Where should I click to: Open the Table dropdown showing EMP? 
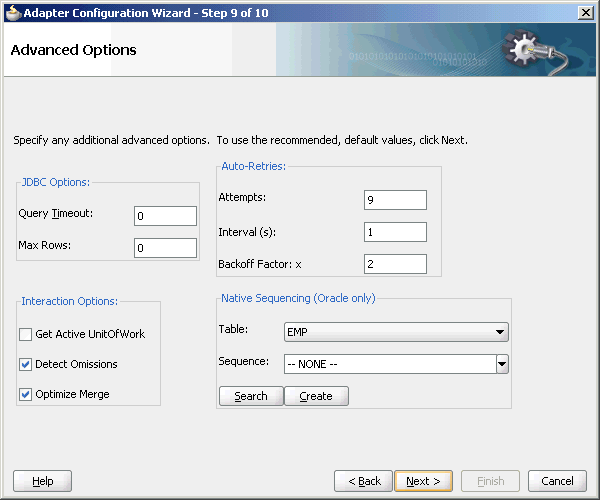(x=396, y=332)
